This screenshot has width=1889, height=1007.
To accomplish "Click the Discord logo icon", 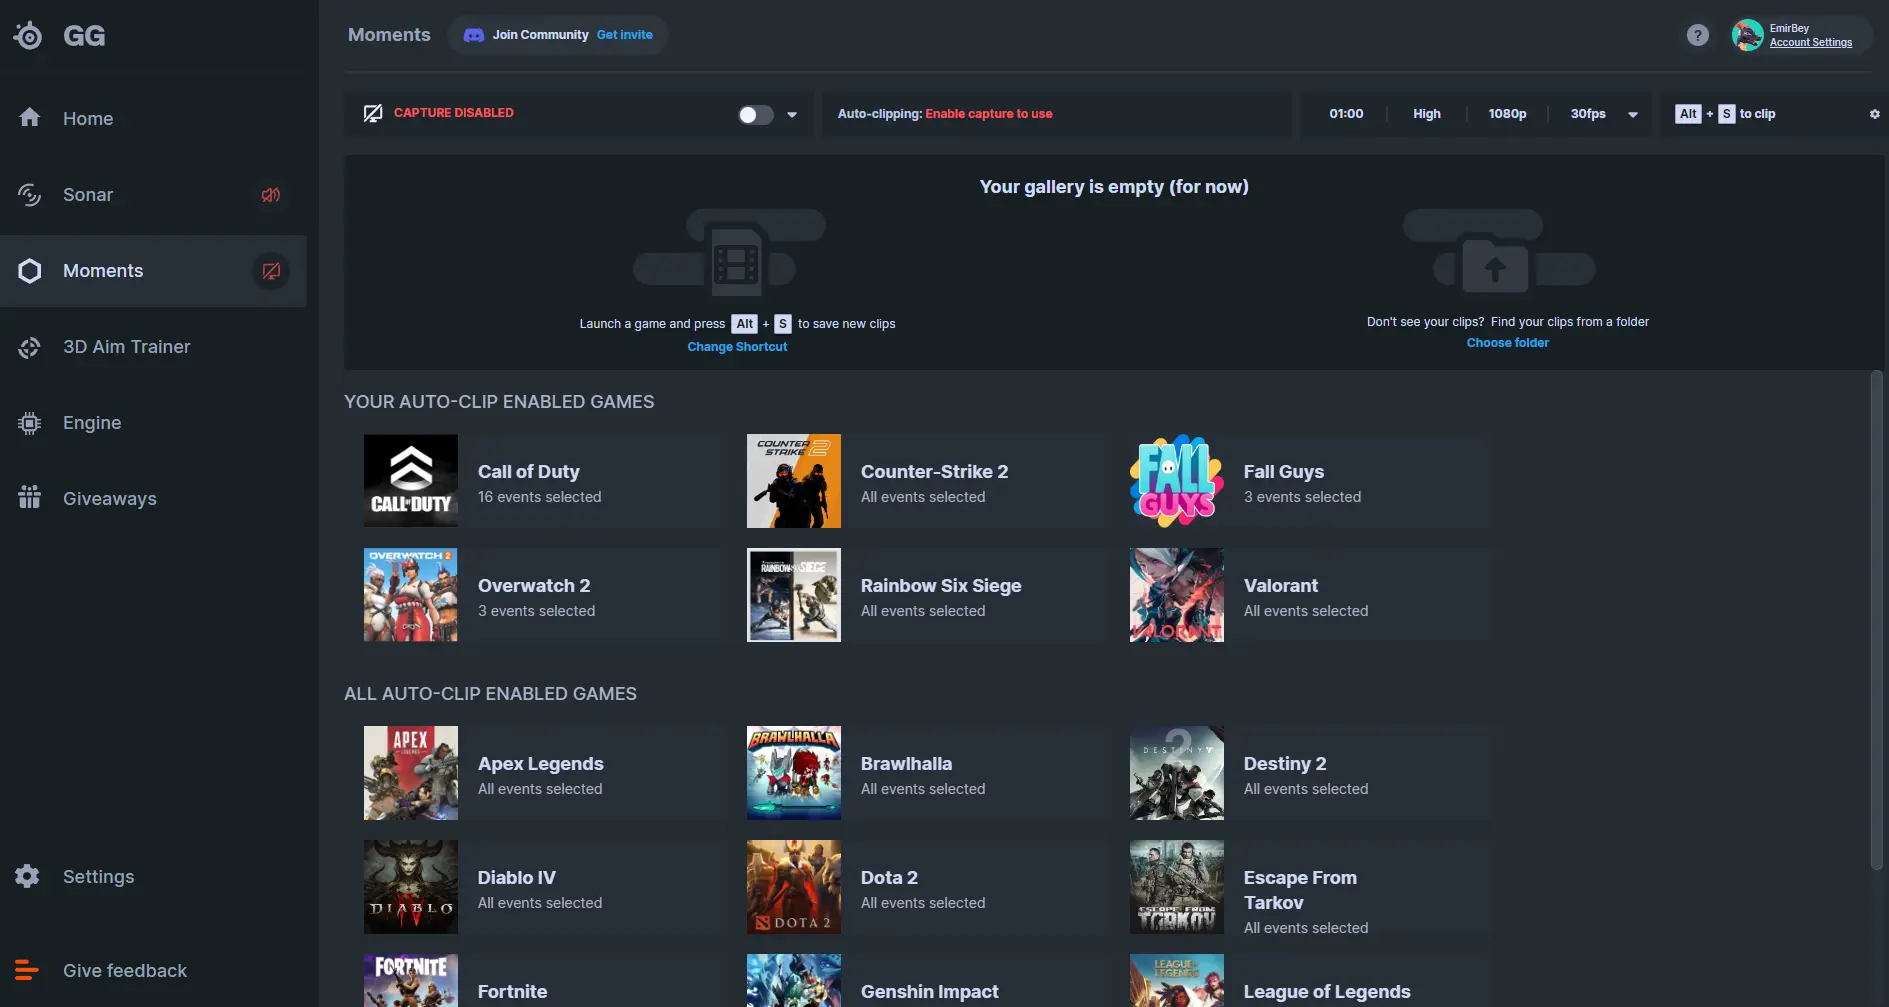I will pos(474,35).
